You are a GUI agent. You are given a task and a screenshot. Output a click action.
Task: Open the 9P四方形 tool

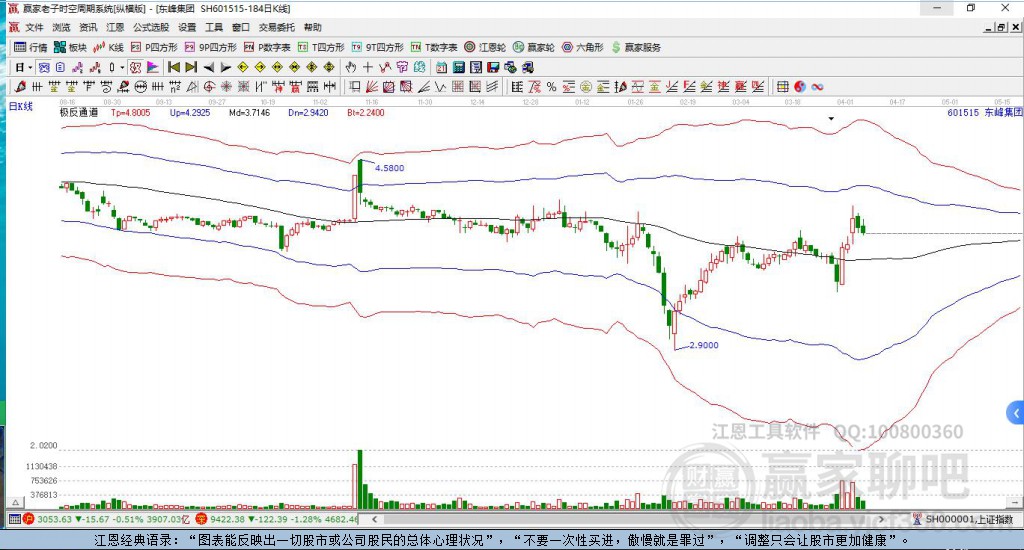210,47
